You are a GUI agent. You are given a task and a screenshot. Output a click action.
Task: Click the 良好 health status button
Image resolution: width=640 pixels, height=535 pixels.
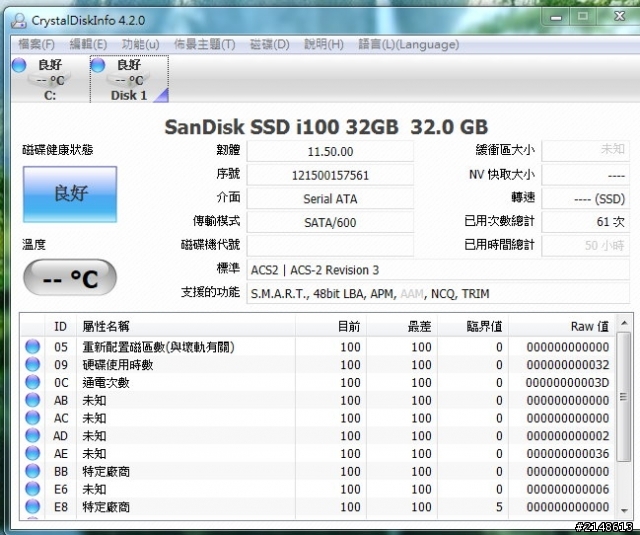(x=70, y=194)
